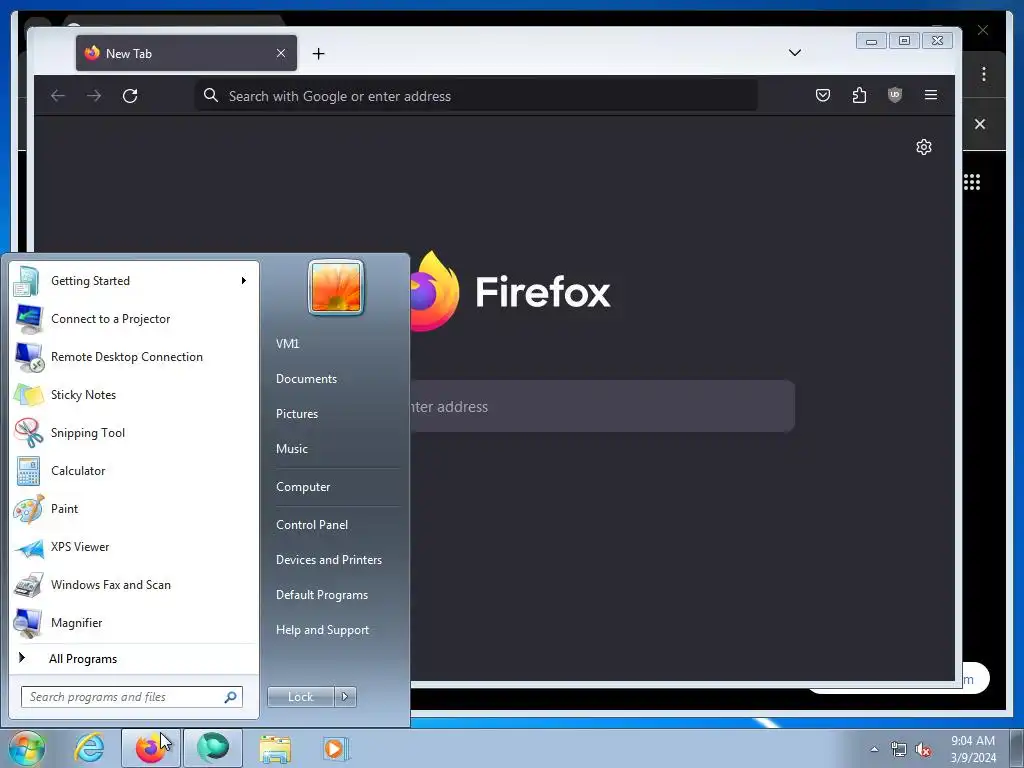The image size is (1024, 768).
Task: Minimize the Firefox window
Action: (x=871, y=40)
